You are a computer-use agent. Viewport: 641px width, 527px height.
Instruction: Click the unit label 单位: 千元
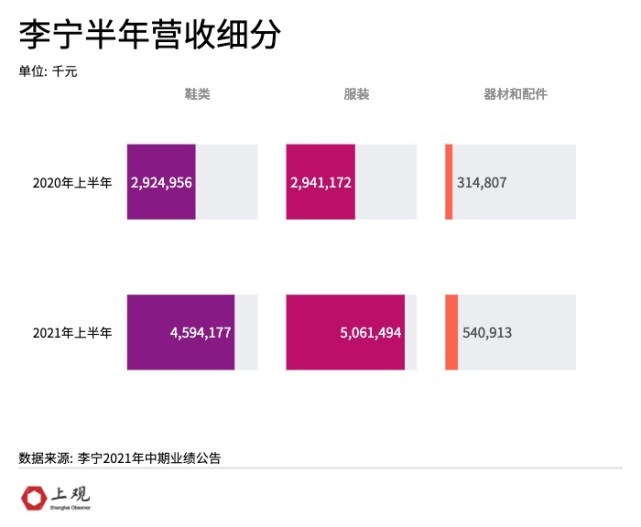point(48,71)
